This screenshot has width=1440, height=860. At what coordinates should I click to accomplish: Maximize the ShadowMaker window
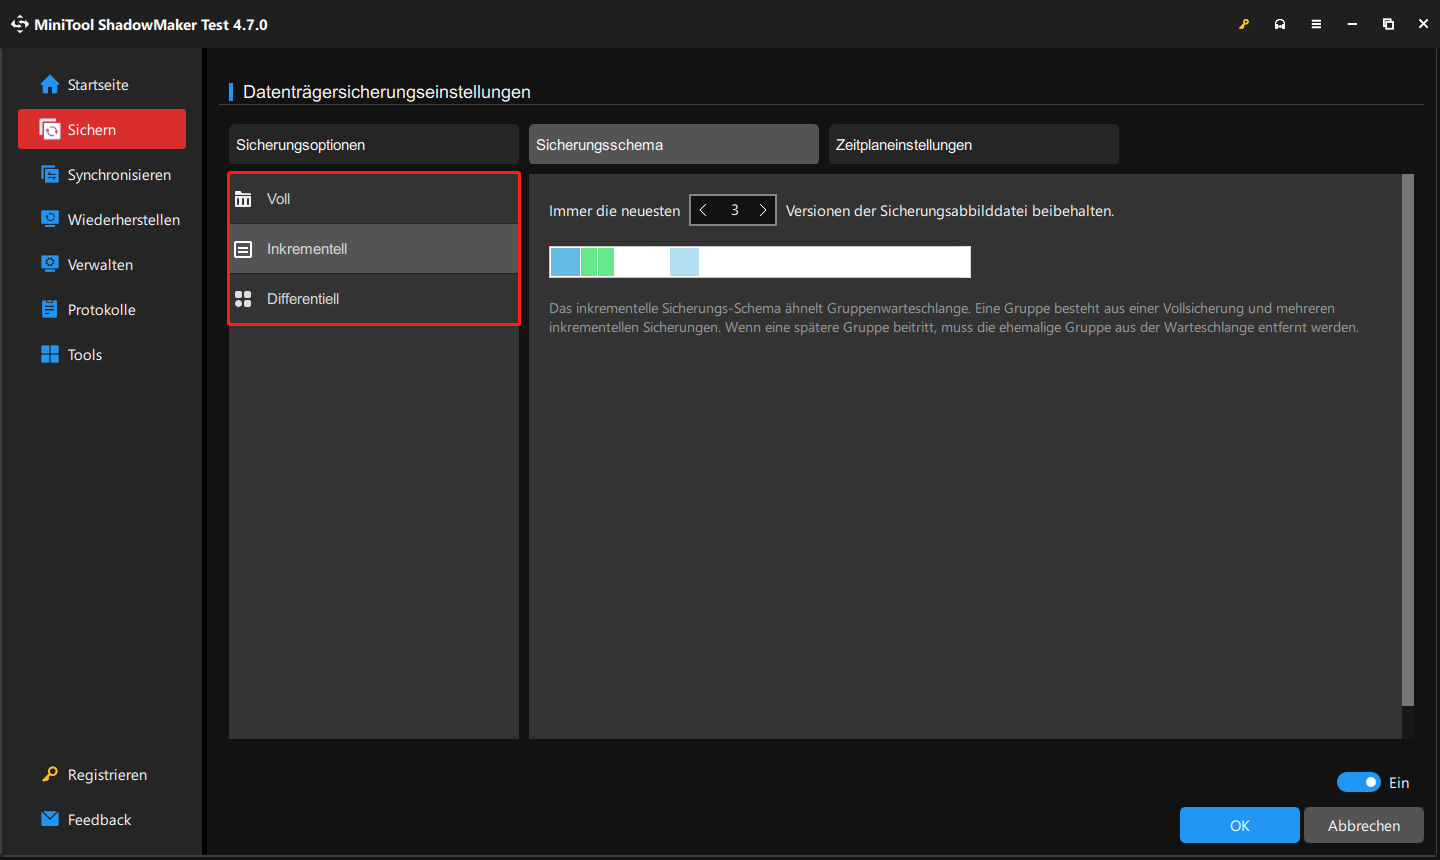pos(1388,24)
